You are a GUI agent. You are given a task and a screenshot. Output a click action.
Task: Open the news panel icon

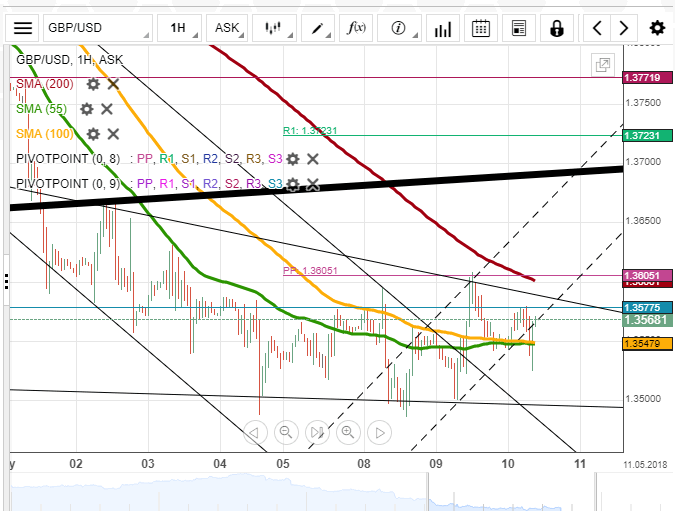tap(519, 28)
